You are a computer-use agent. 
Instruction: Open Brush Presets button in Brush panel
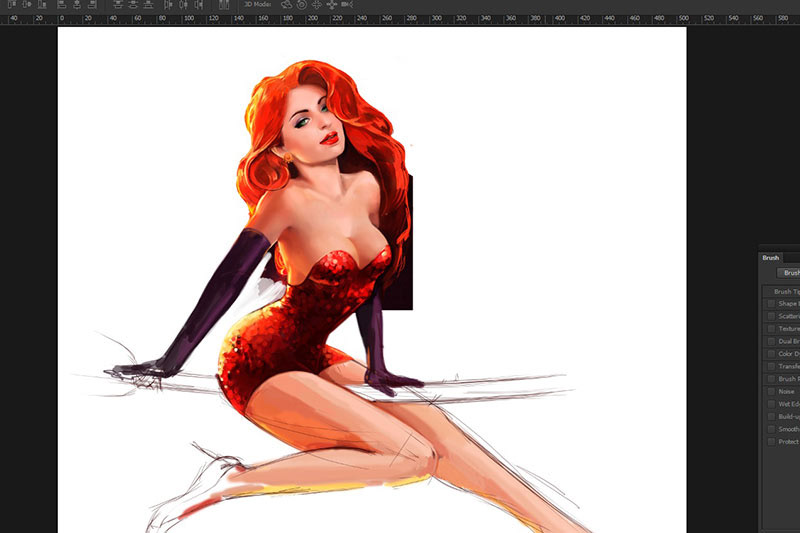(x=789, y=273)
